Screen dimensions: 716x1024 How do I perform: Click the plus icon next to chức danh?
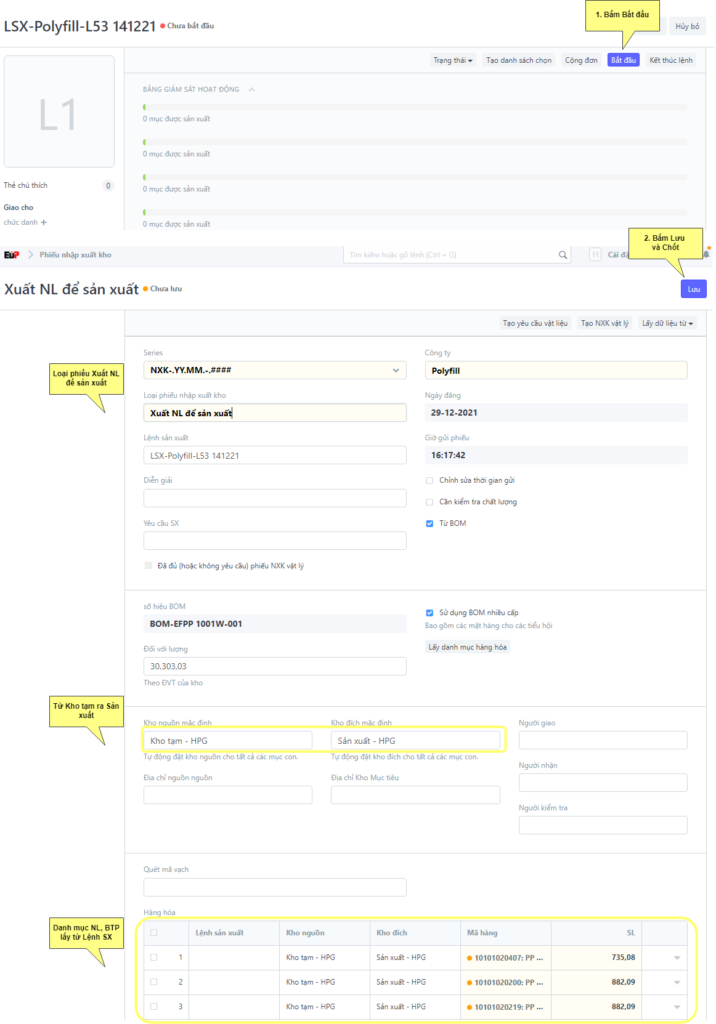[43, 222]
